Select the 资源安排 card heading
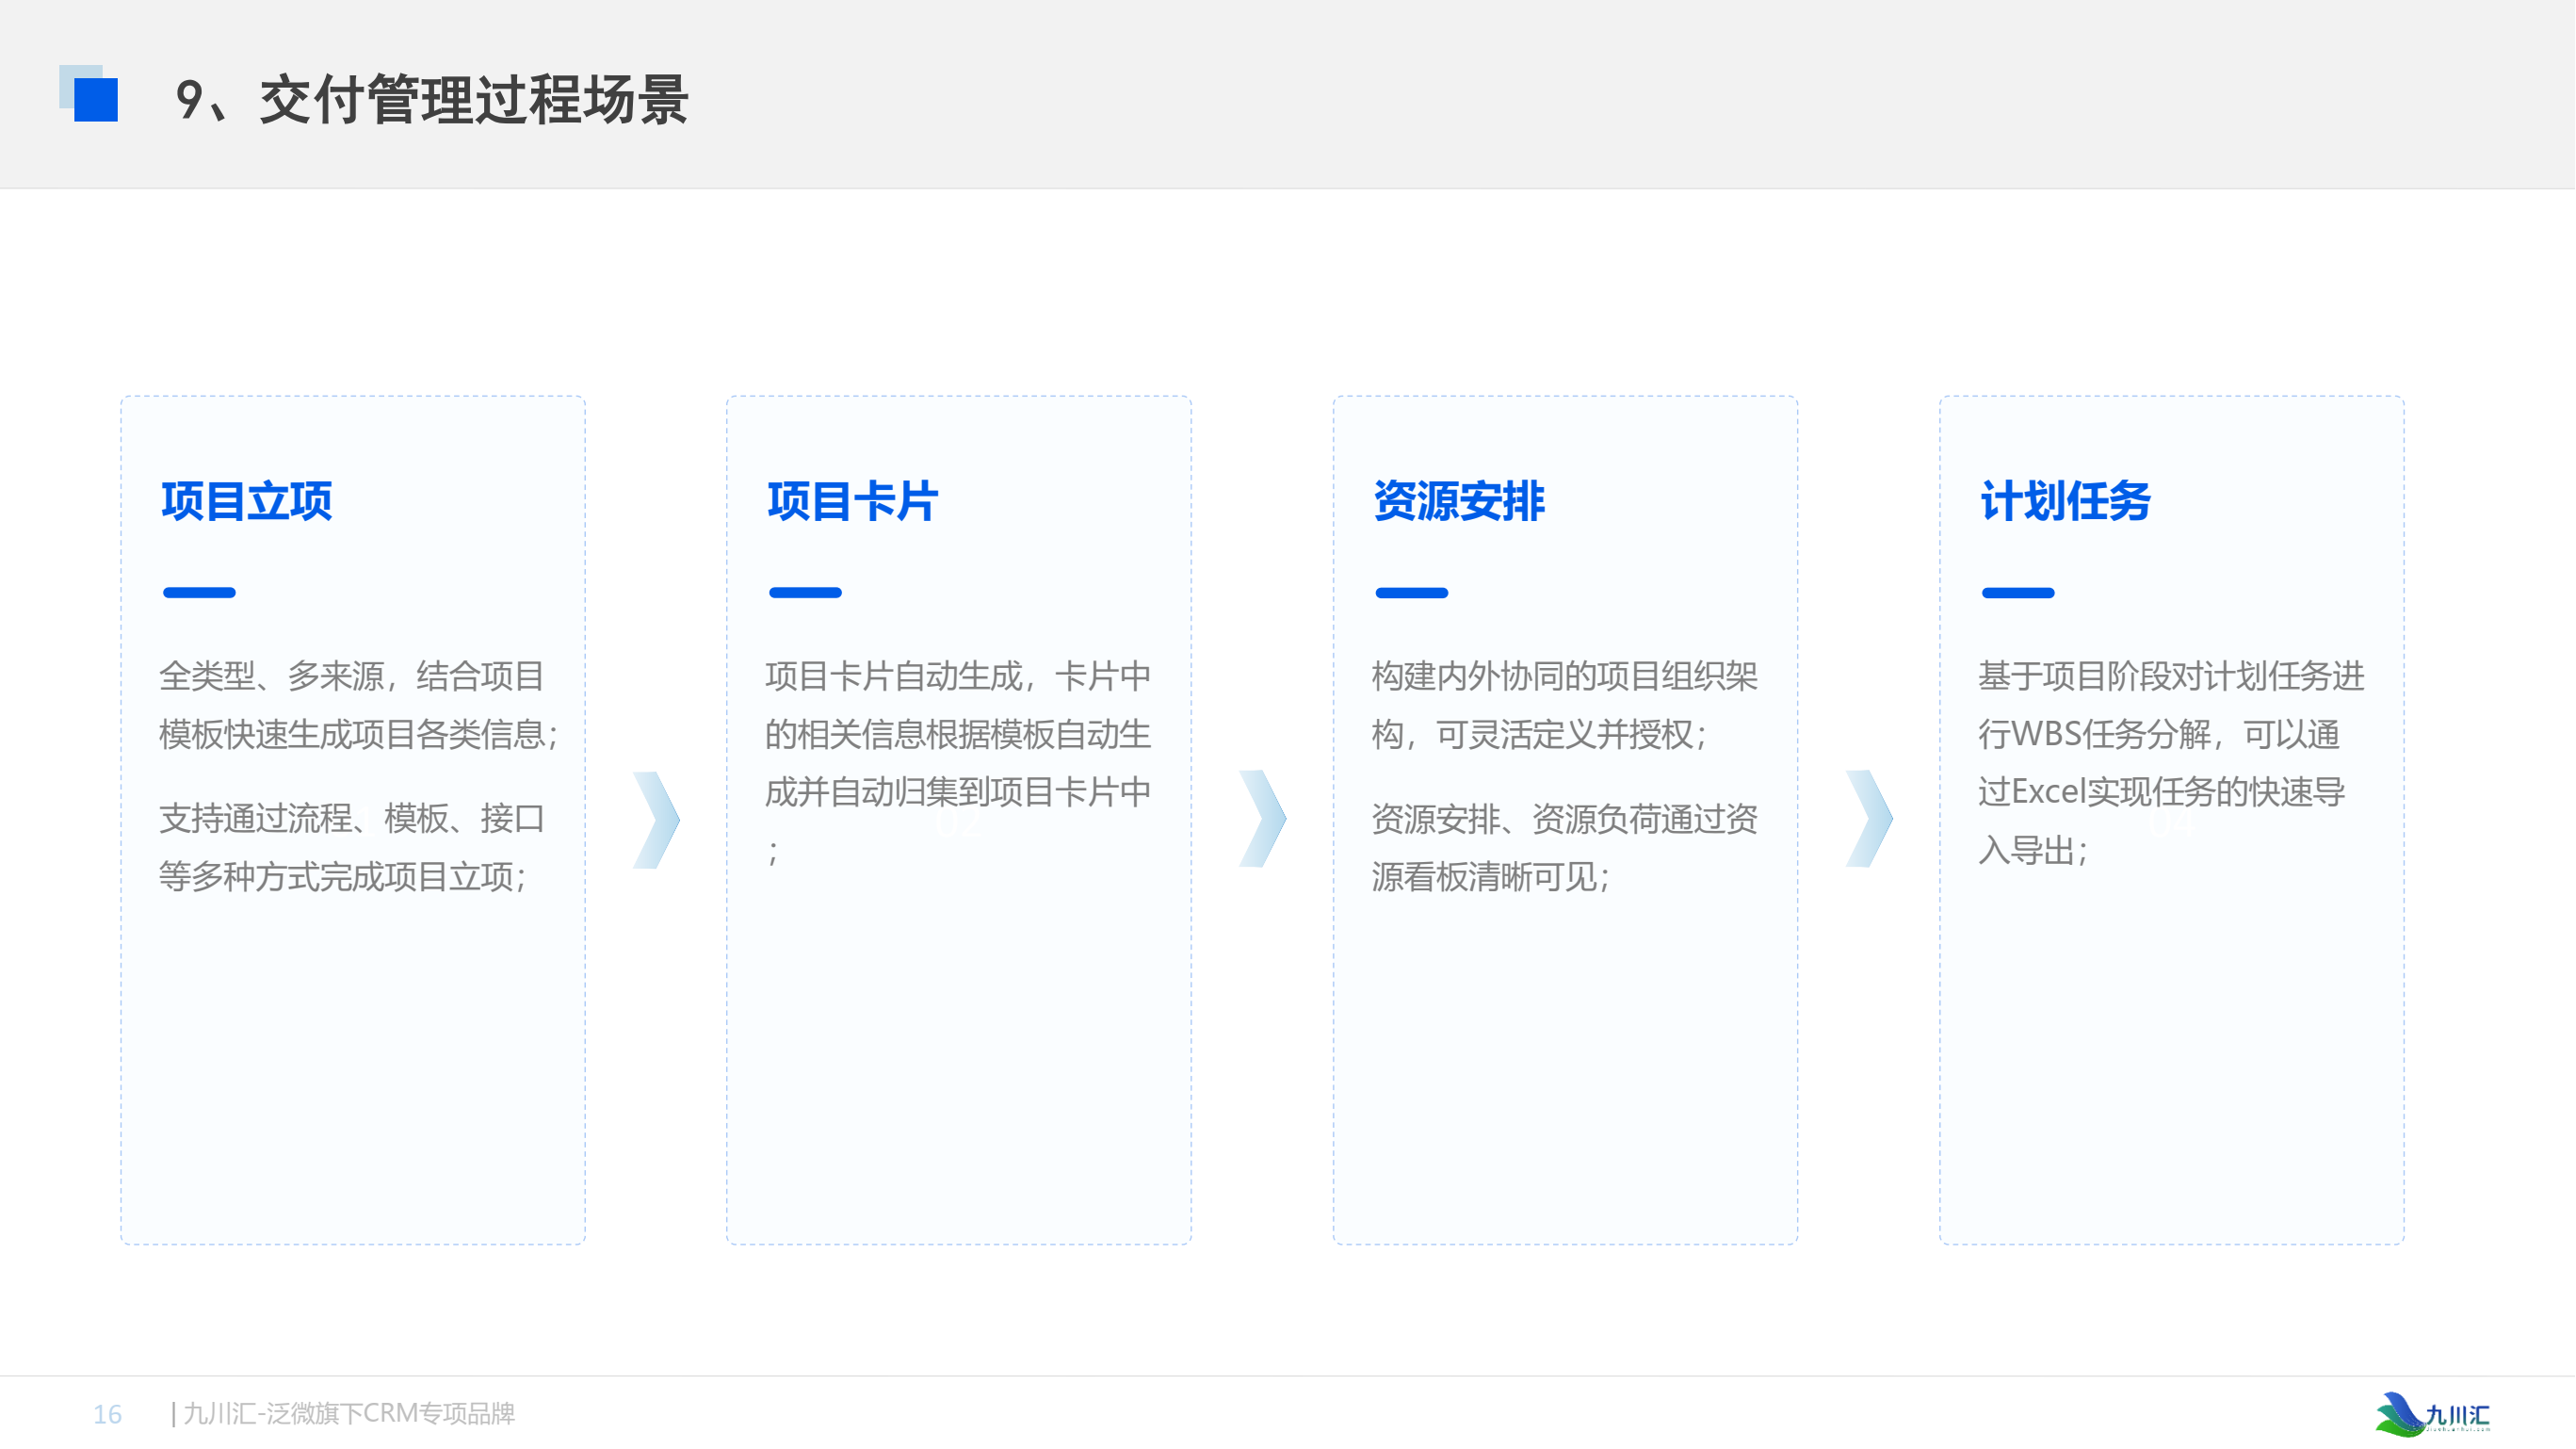 [1459, 500]
